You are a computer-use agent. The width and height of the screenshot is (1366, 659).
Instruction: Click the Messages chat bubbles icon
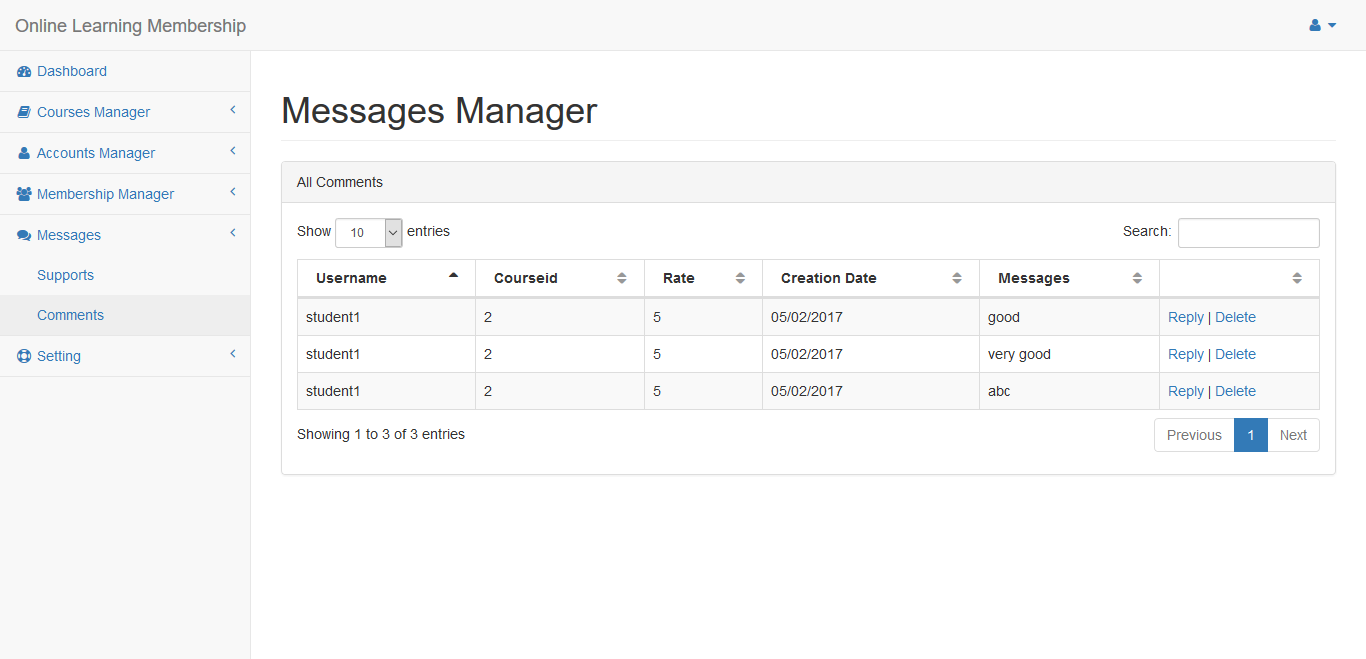point(24,235)
